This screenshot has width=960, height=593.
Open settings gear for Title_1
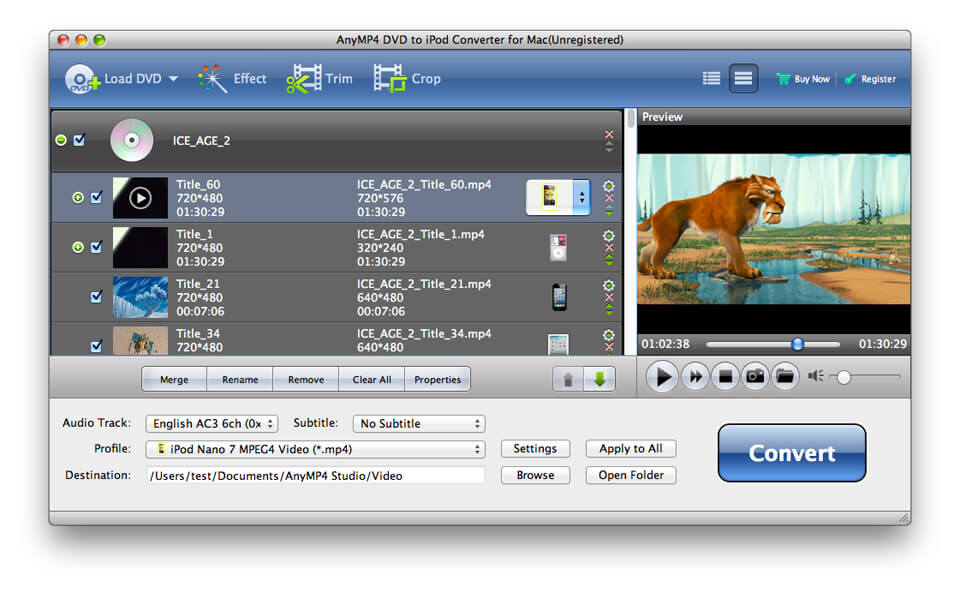(x=609, y=236)
